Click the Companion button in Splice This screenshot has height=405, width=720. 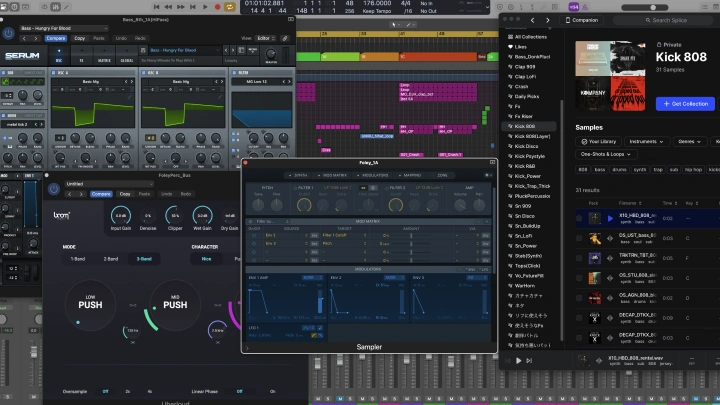(x=582, y=20)
